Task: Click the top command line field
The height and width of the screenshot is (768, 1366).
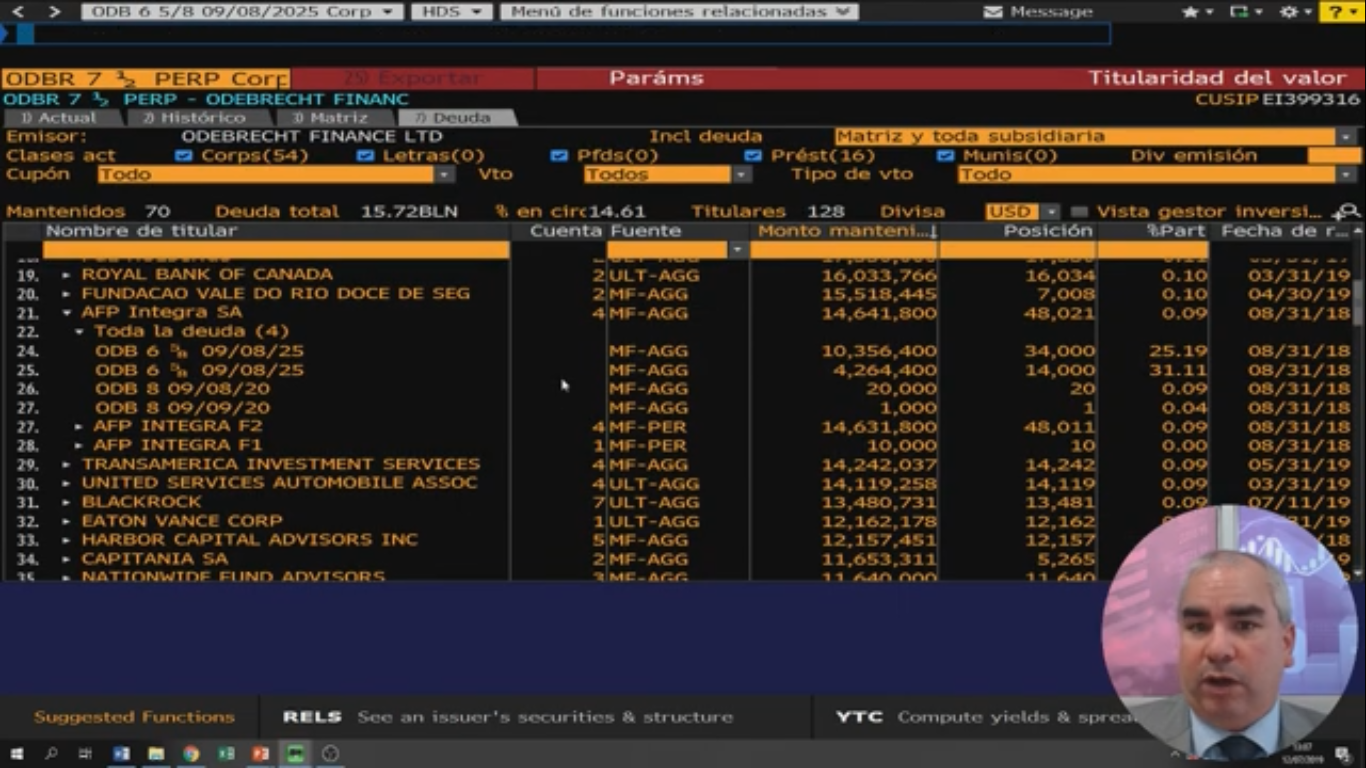Action: (x=555, y=34)
